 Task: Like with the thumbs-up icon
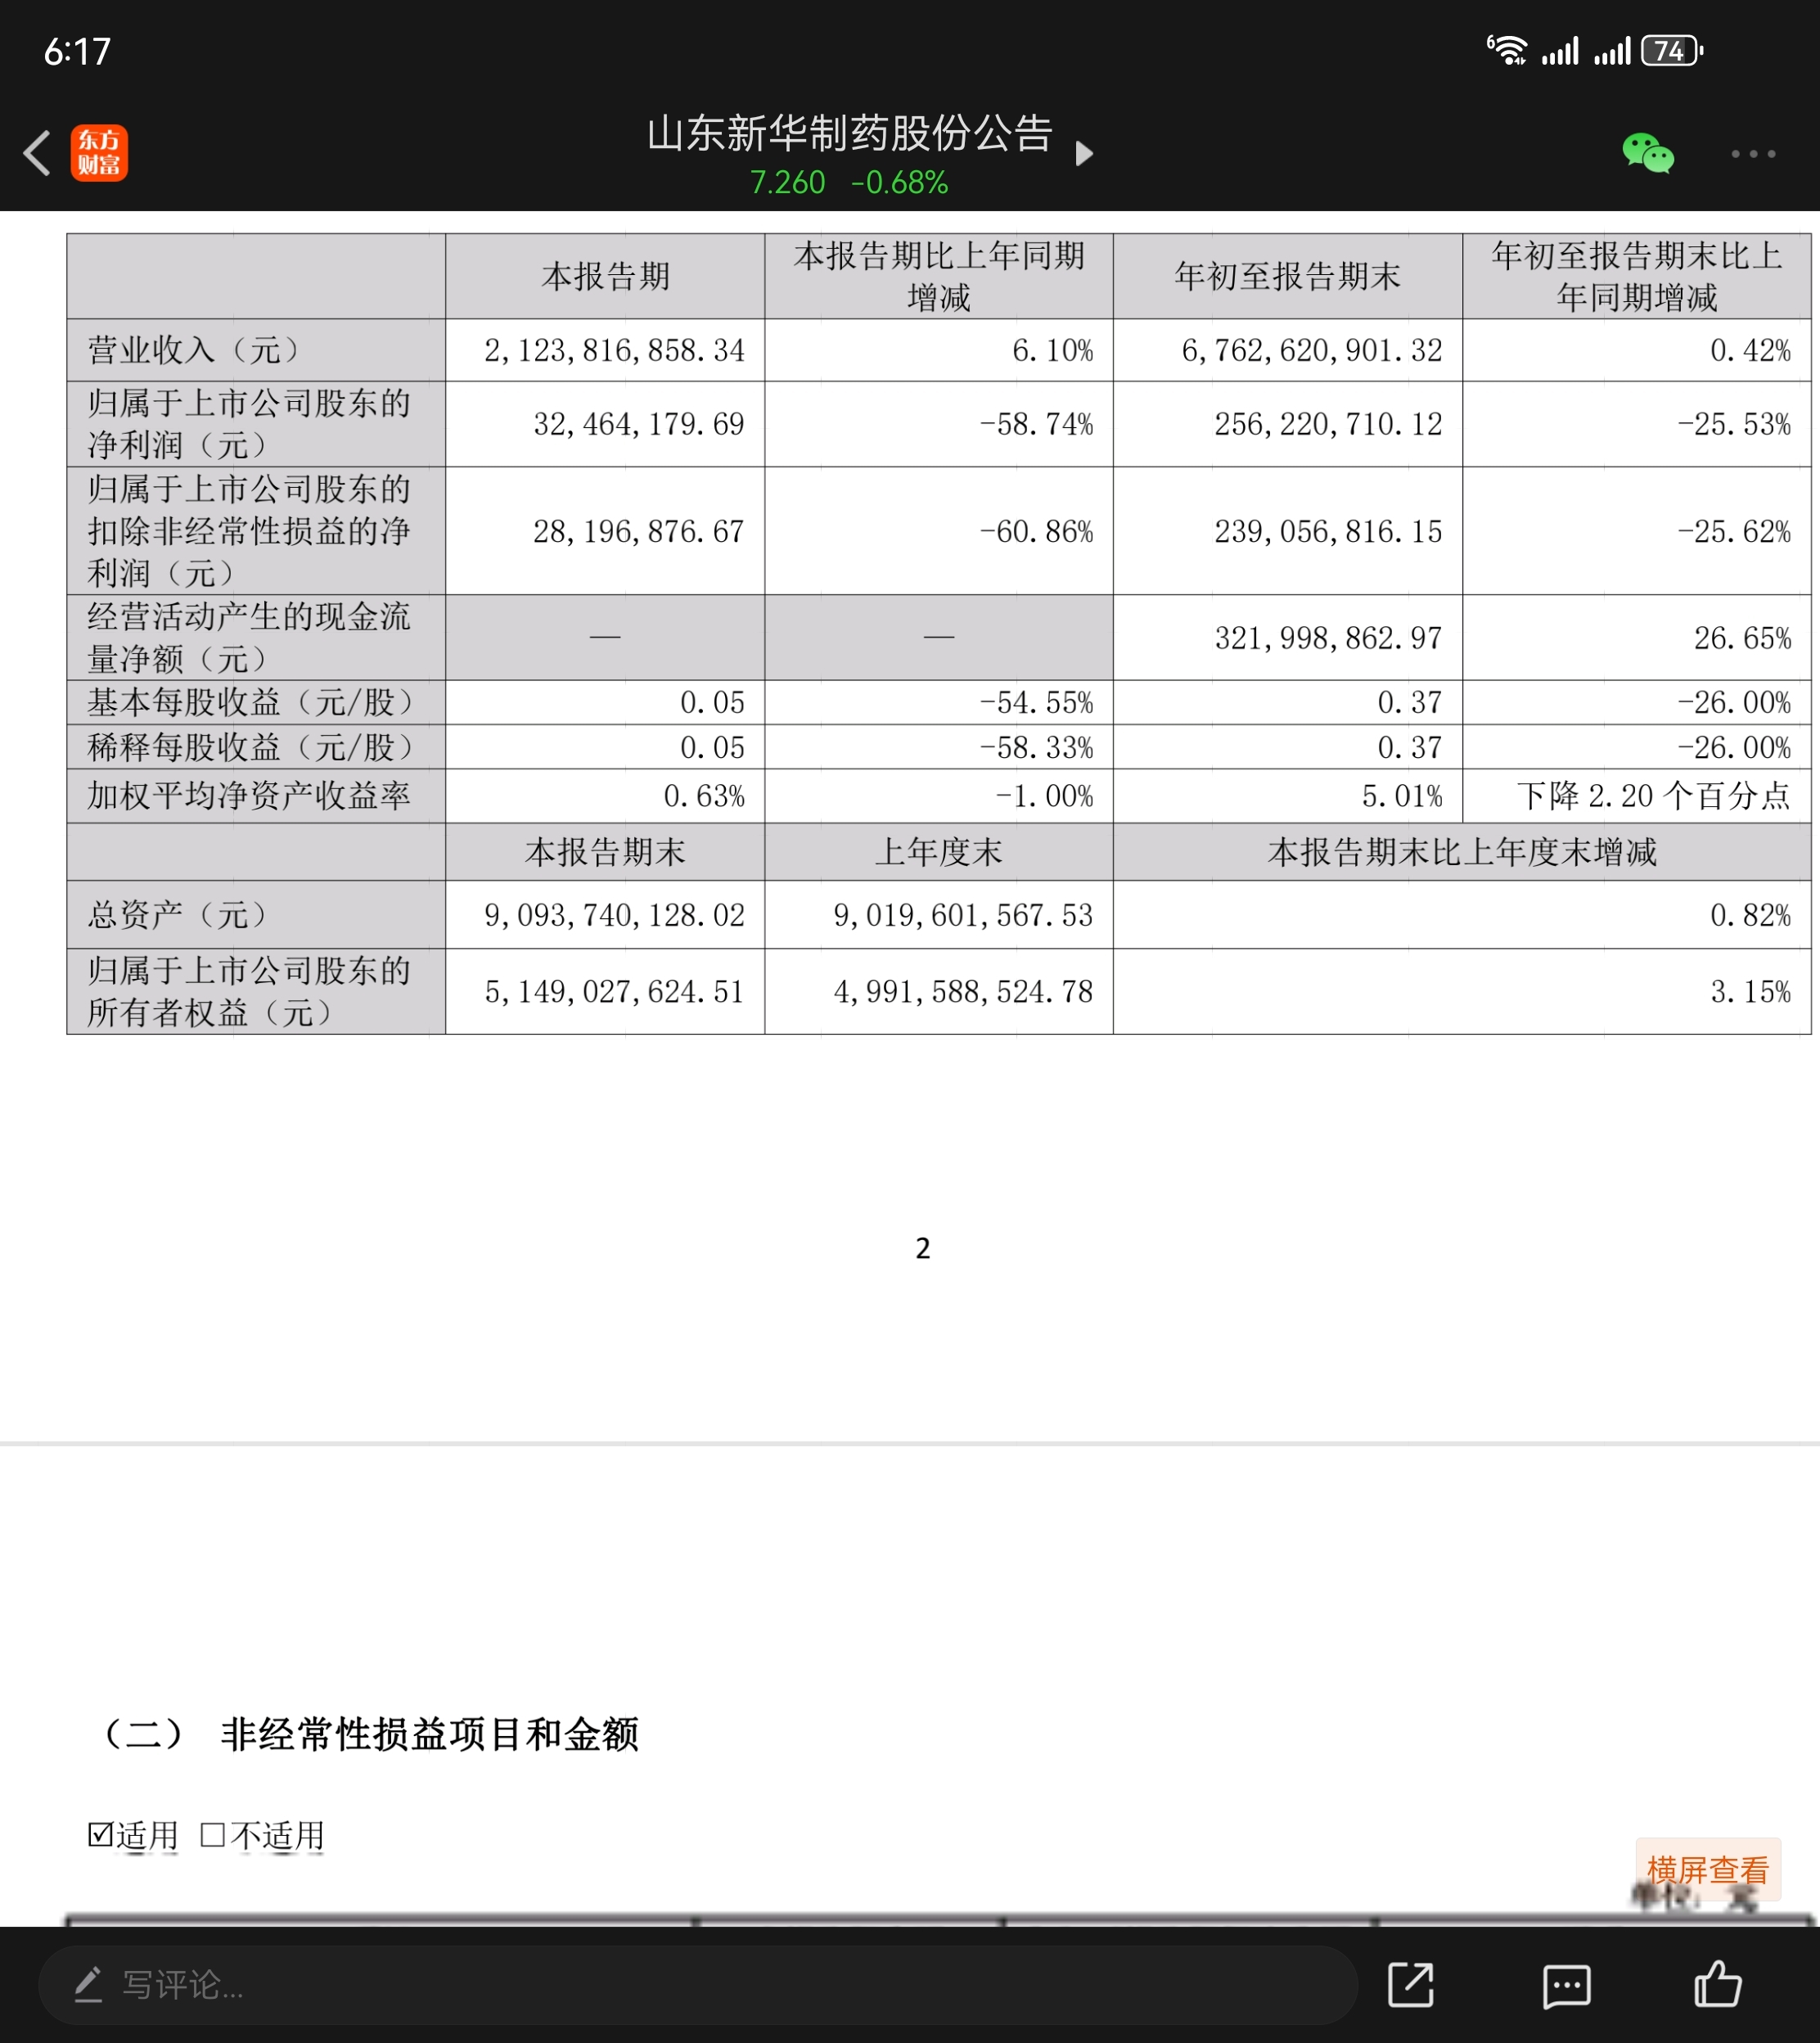click(1717, 1984)
